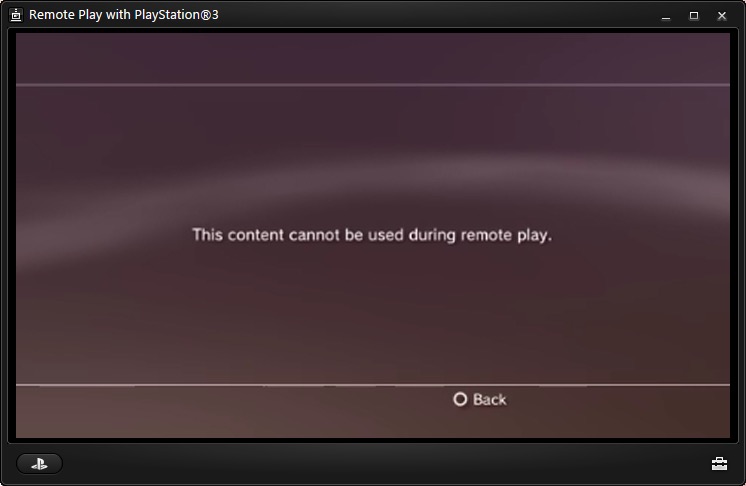
Task: Select the Back label on the PS3 screen
Action: [x=490, y=399]
